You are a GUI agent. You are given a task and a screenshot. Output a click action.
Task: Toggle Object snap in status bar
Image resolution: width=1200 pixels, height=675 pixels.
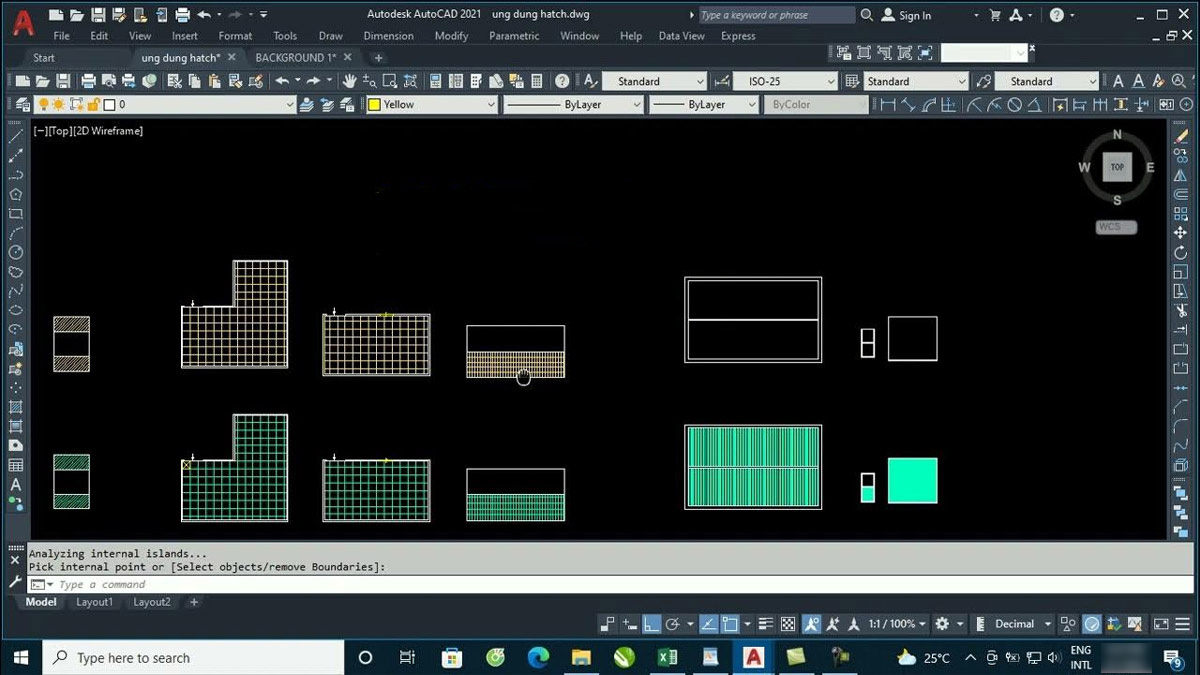[731, 624]
